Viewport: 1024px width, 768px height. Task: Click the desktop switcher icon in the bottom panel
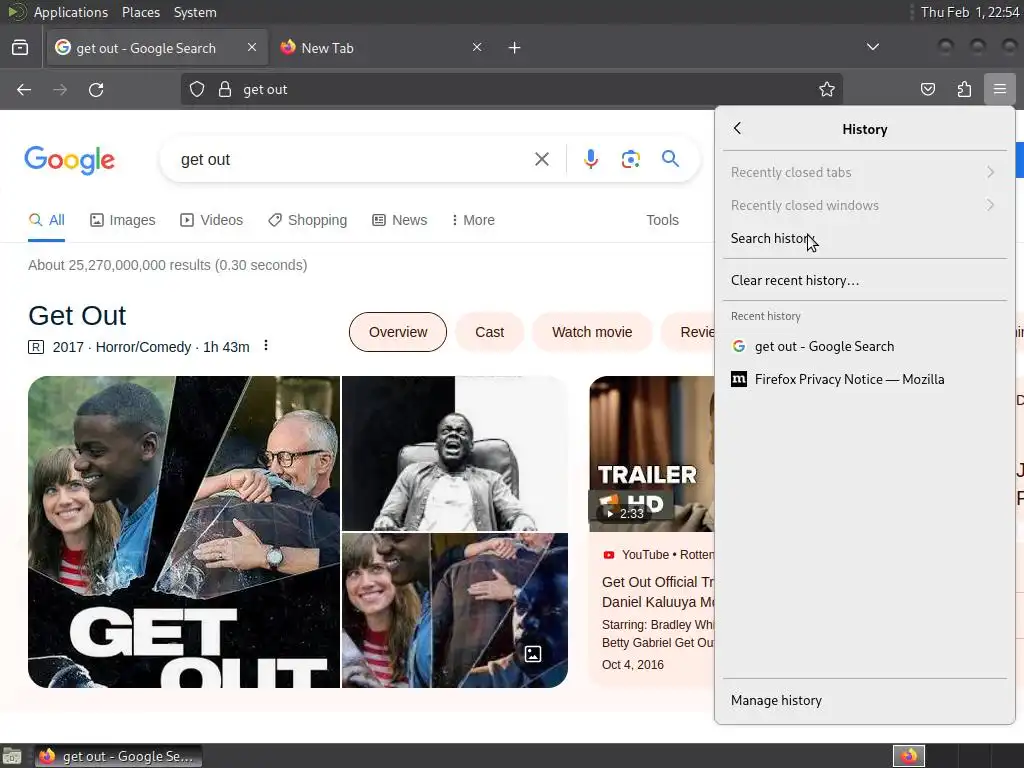tap(12, 756)
